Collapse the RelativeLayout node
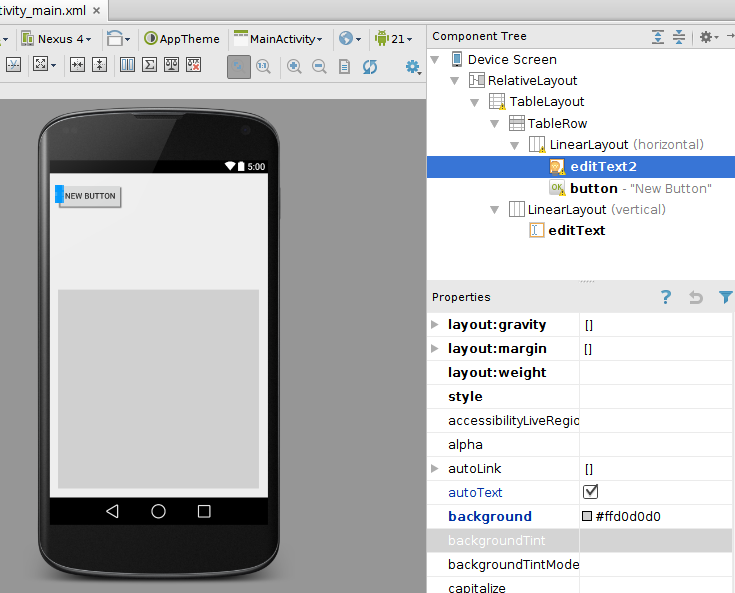Image resolution: width=735 pixels, height=593 pixels. tap(455, 81)
